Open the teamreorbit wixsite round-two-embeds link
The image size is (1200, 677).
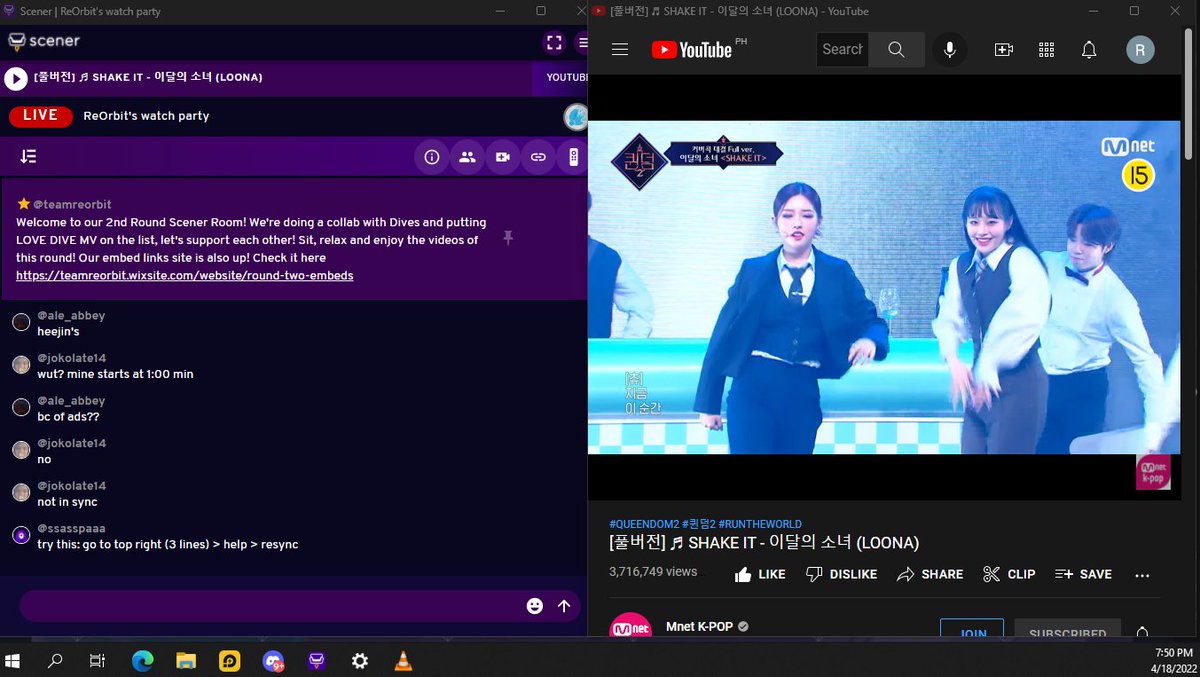(185, 275)
